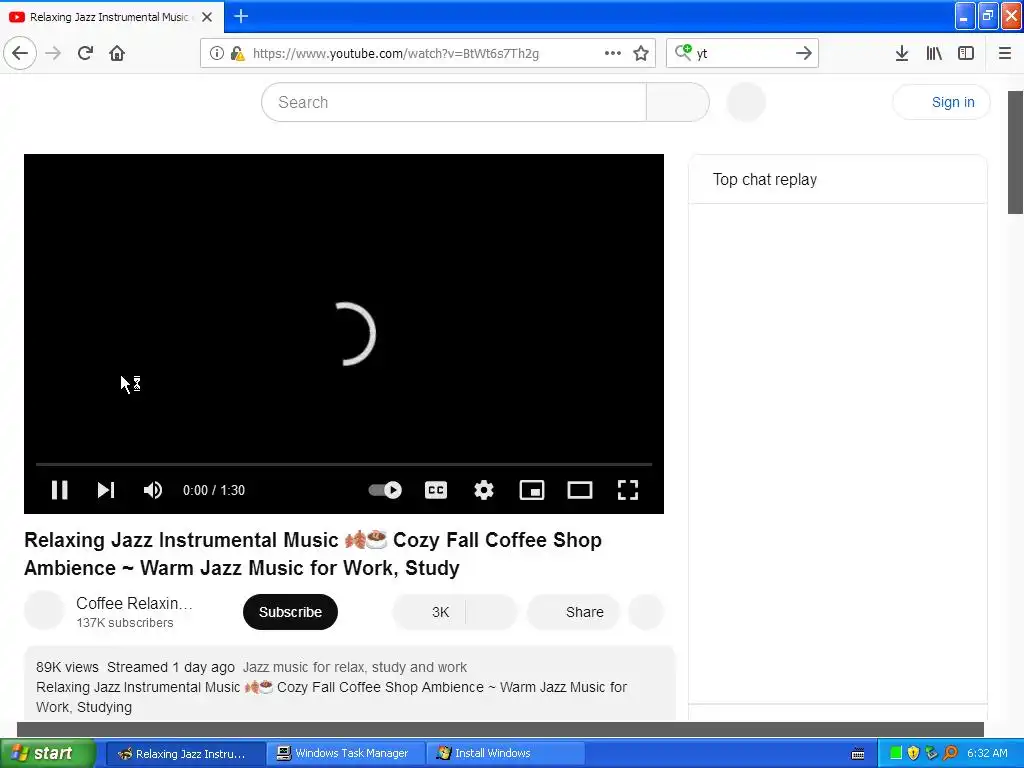Click the '0:00 / 1:30' time display
Viewport: 1024px width, 768px height.
point(214,490)
